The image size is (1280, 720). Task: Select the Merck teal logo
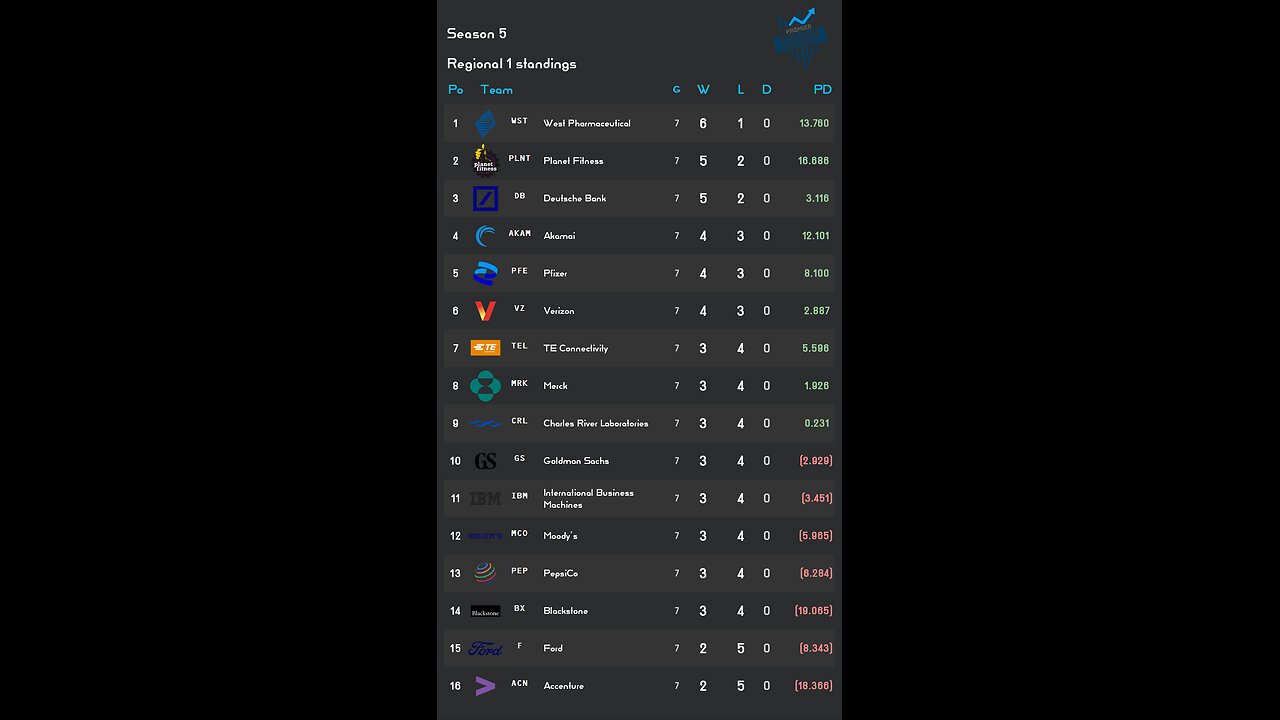485,386
